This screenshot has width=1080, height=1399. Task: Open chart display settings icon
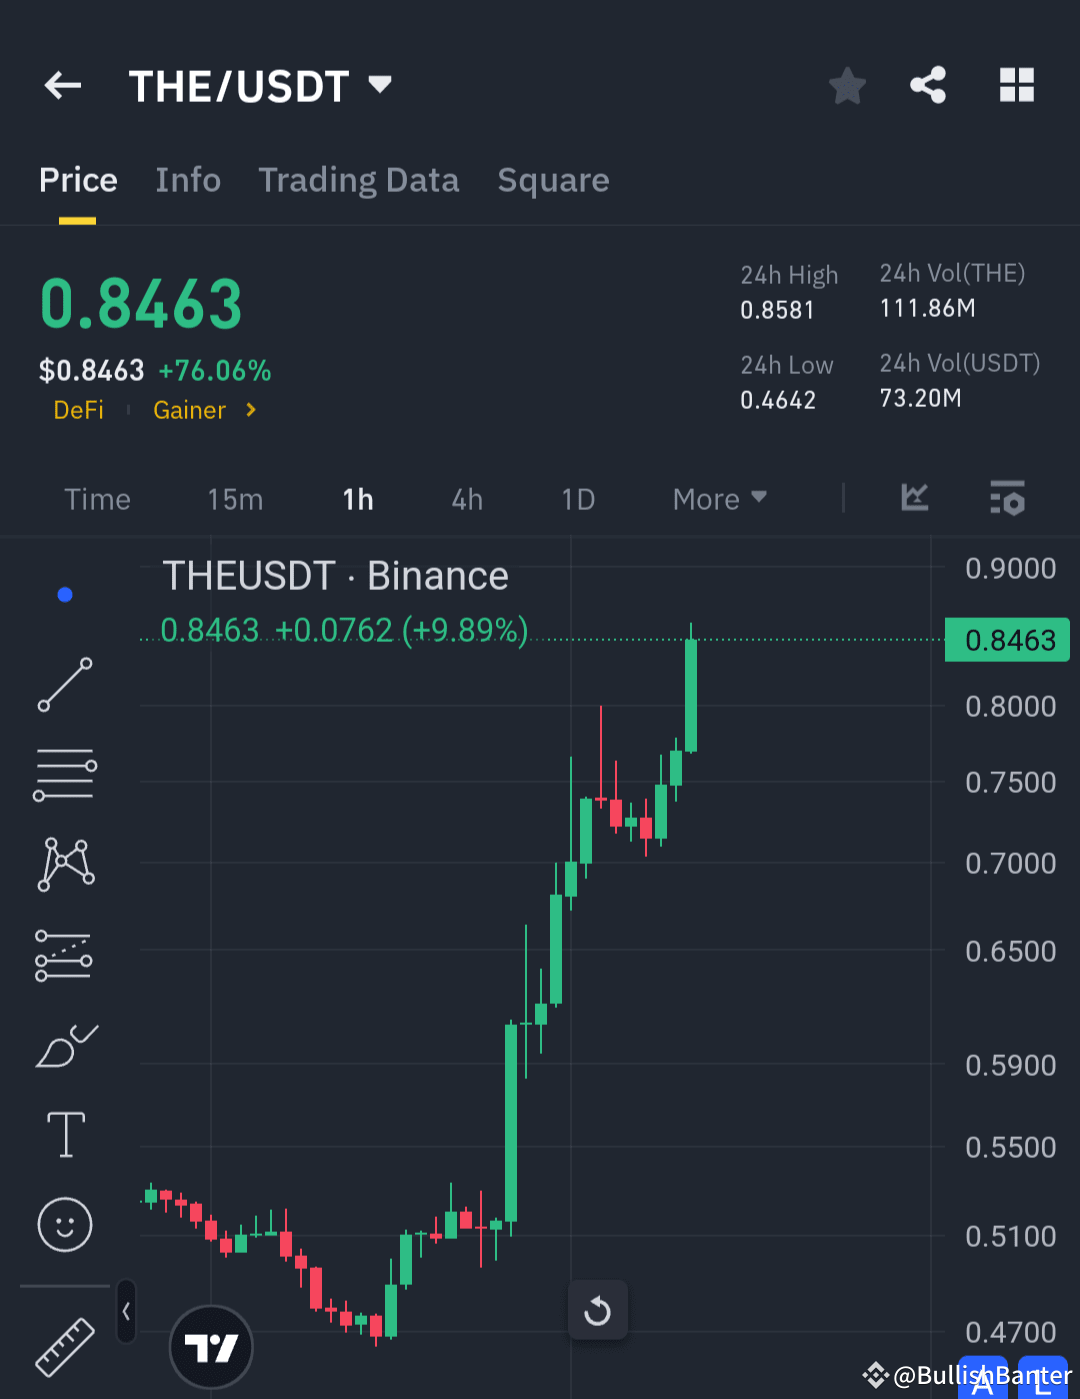(x=1007, y=498)
